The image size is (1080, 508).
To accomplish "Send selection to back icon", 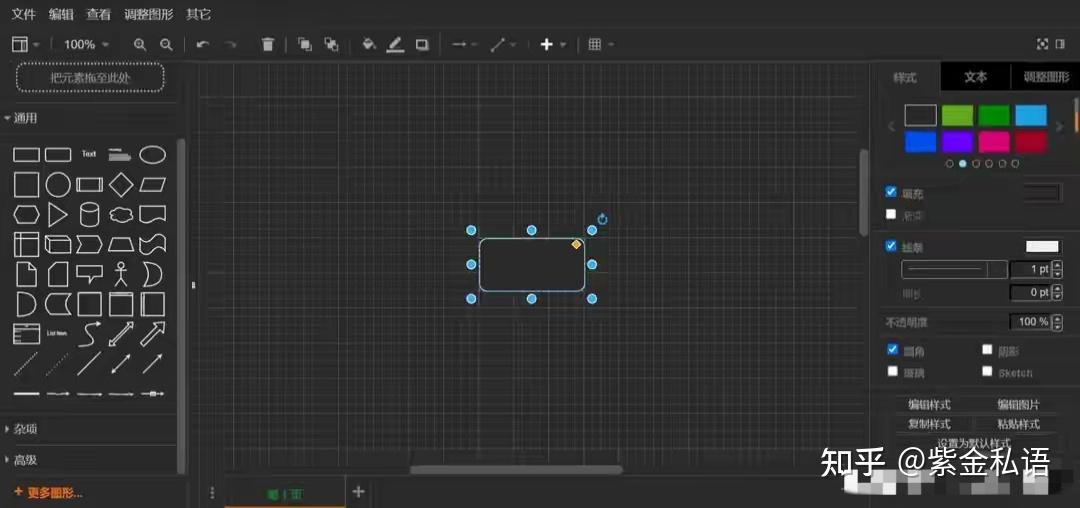I will tap(331, 45).
